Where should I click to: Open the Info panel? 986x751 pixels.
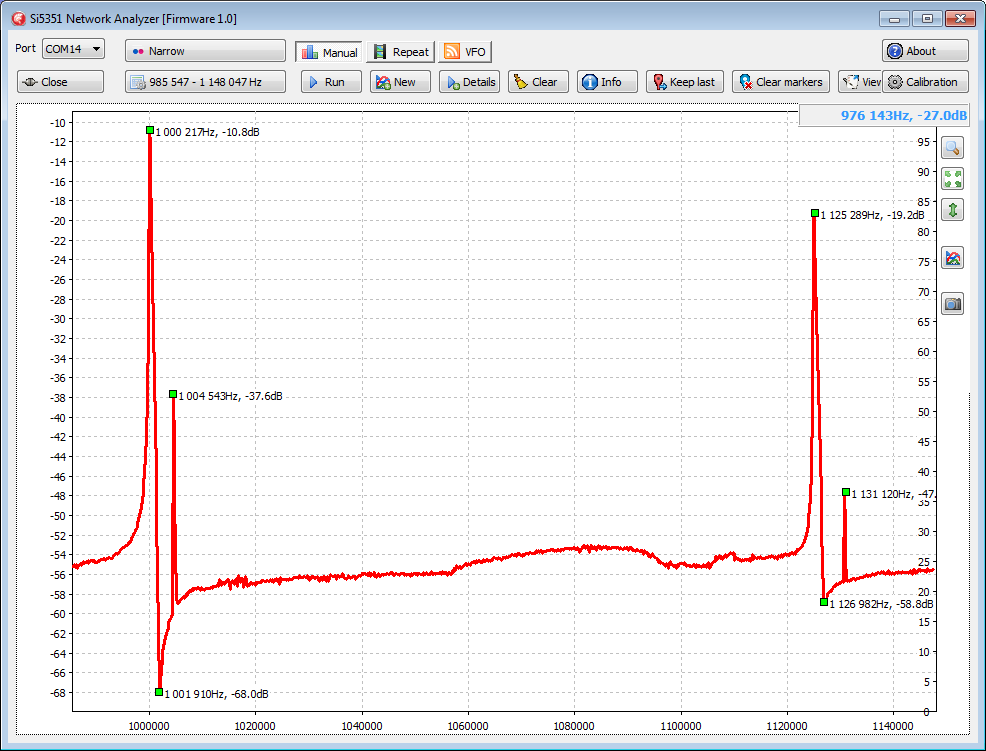pos(603,82)
